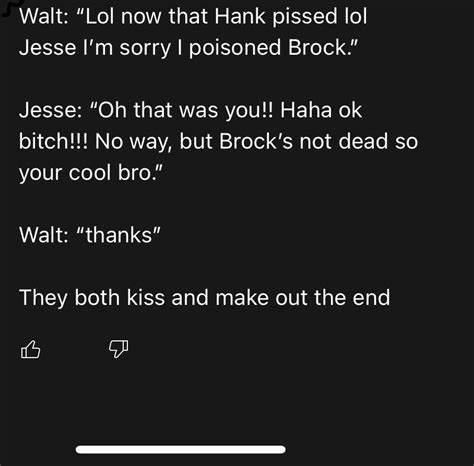Tap the sentence "They both kiss and make out the end"

pyautogui.click(x=204, y=297)
